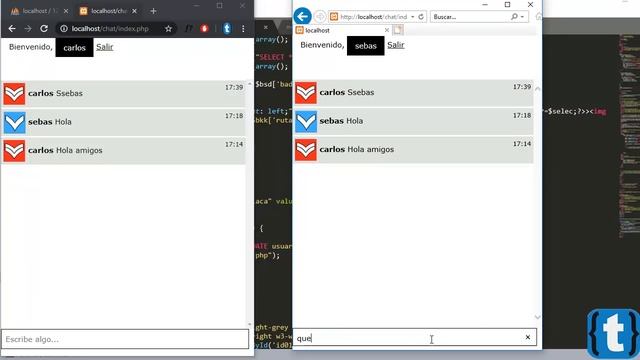Viewport: 640px width, 360px height.
Task: Click the 17:14 timestamp in IE window
Action: (522, 144)
